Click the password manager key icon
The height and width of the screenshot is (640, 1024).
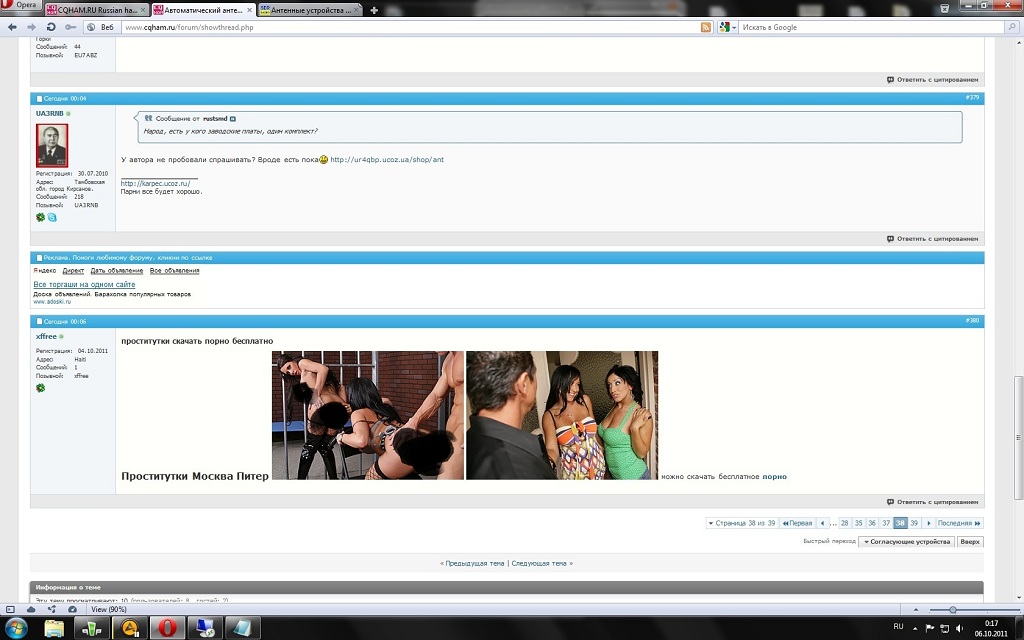tap(71, 27)
